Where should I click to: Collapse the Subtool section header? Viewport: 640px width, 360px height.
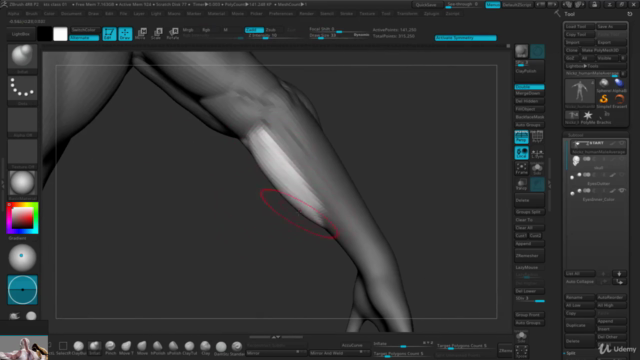[x=576, y=135]
